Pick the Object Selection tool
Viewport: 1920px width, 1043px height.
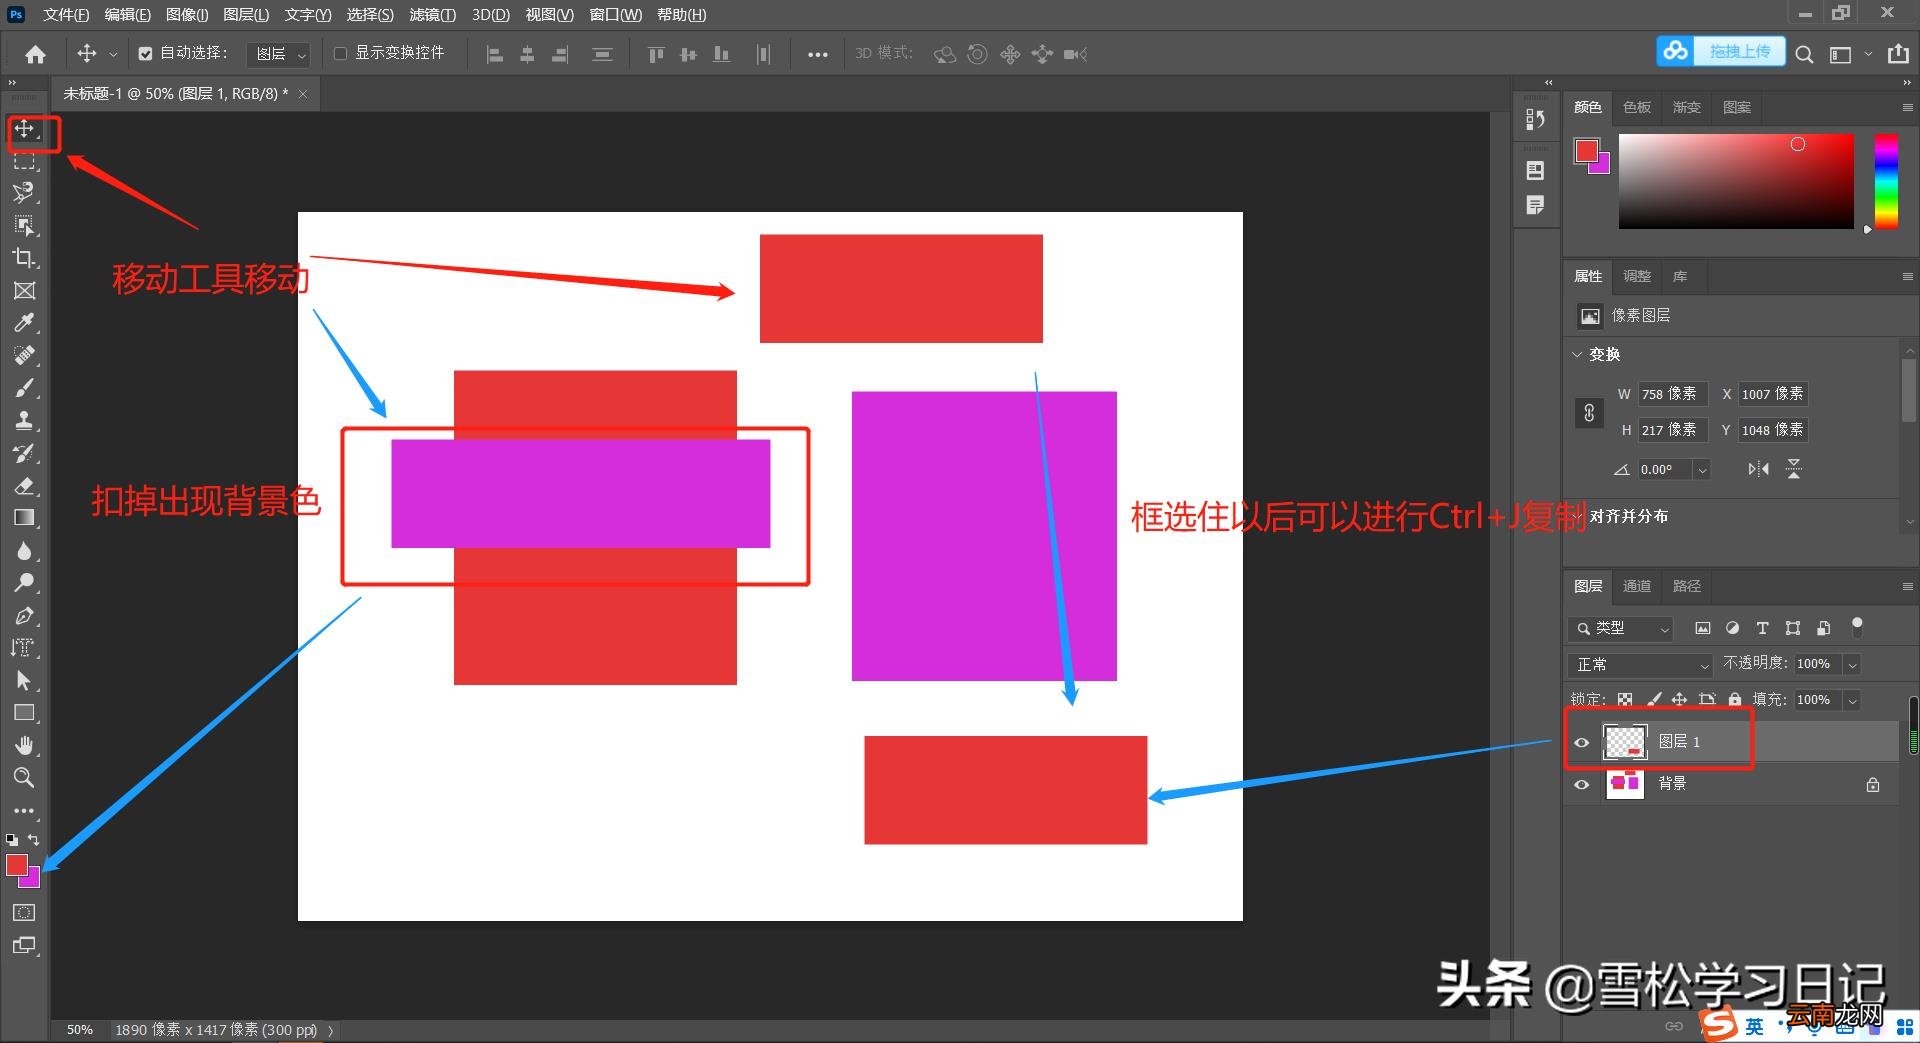(x=24, y=225)
